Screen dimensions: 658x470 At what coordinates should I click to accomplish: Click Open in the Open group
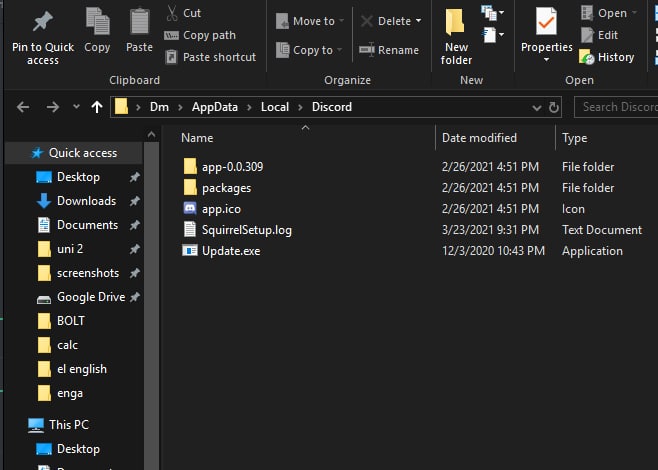tap(608, 13)
